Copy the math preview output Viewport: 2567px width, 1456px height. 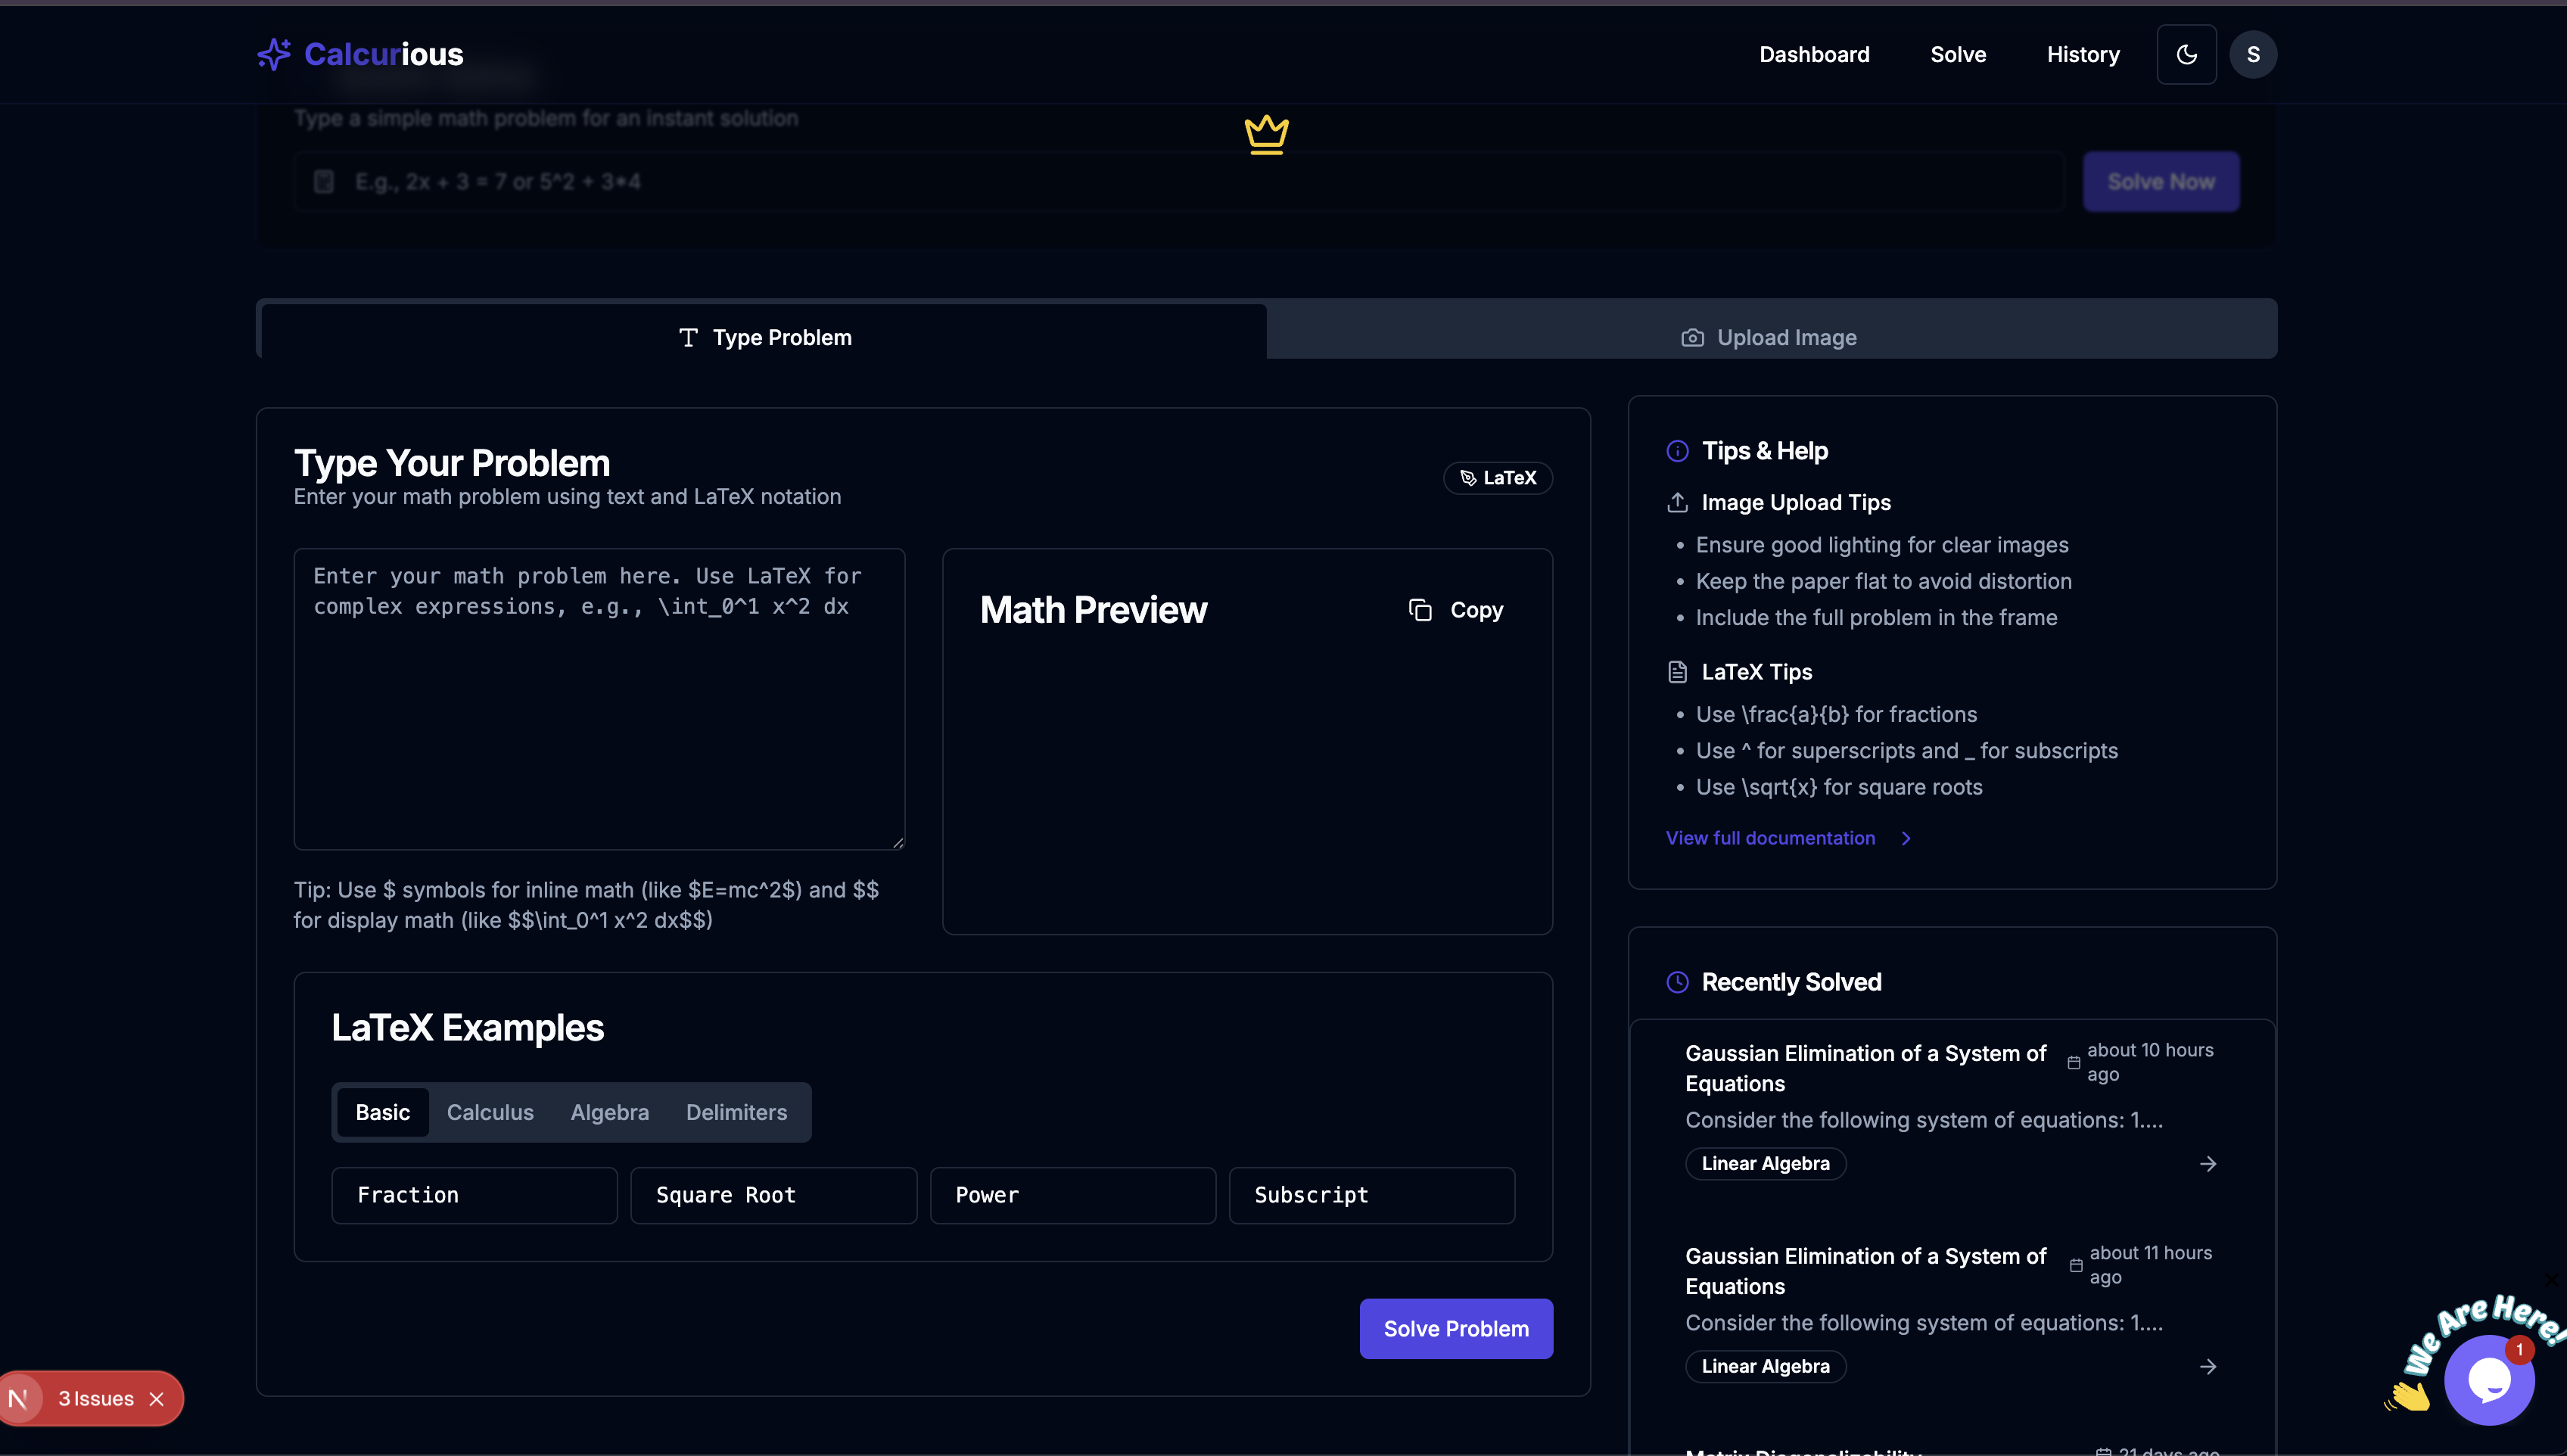click(1456, 610)
